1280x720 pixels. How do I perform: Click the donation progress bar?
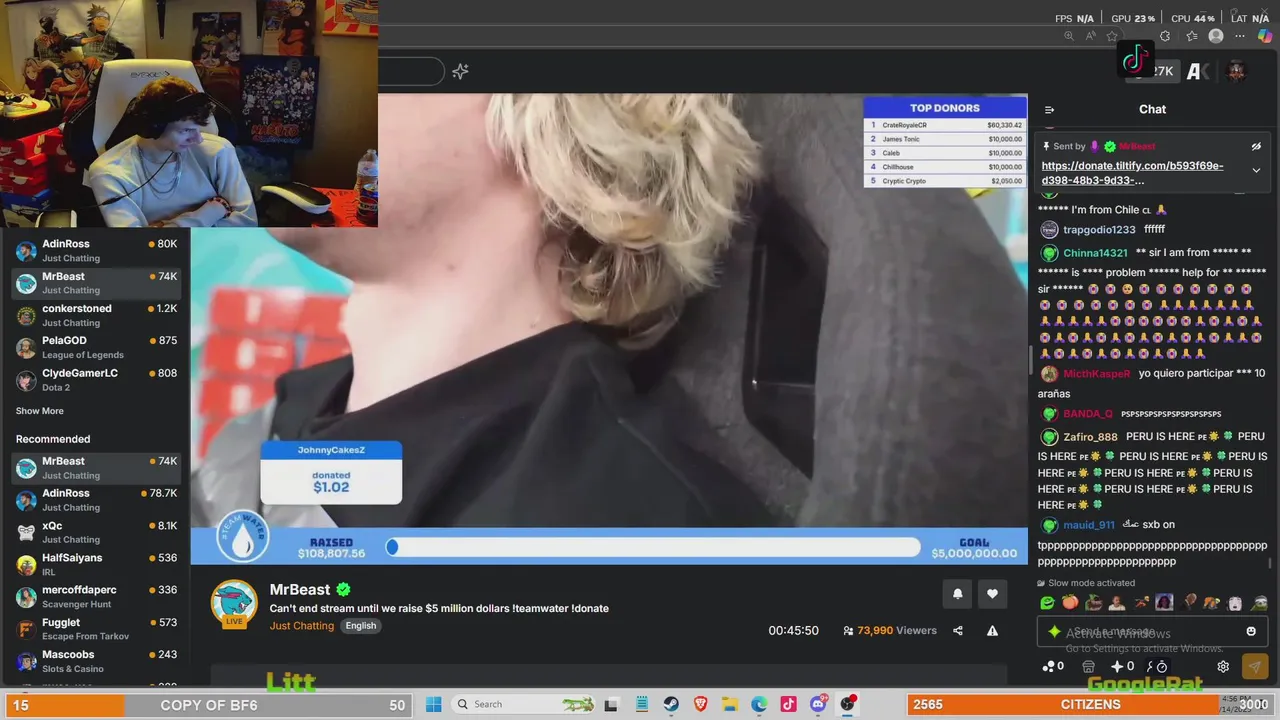[x=654, y=547]
